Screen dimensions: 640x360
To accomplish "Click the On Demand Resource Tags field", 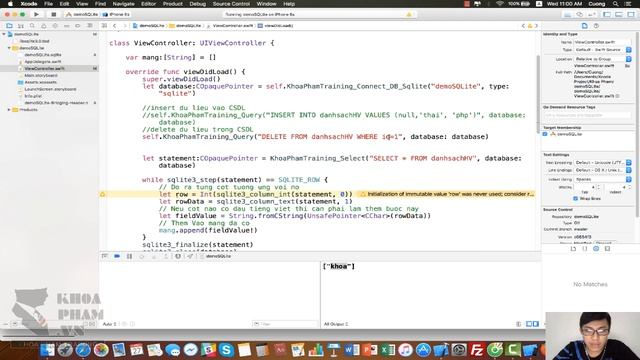I will [x=587, y=116].
